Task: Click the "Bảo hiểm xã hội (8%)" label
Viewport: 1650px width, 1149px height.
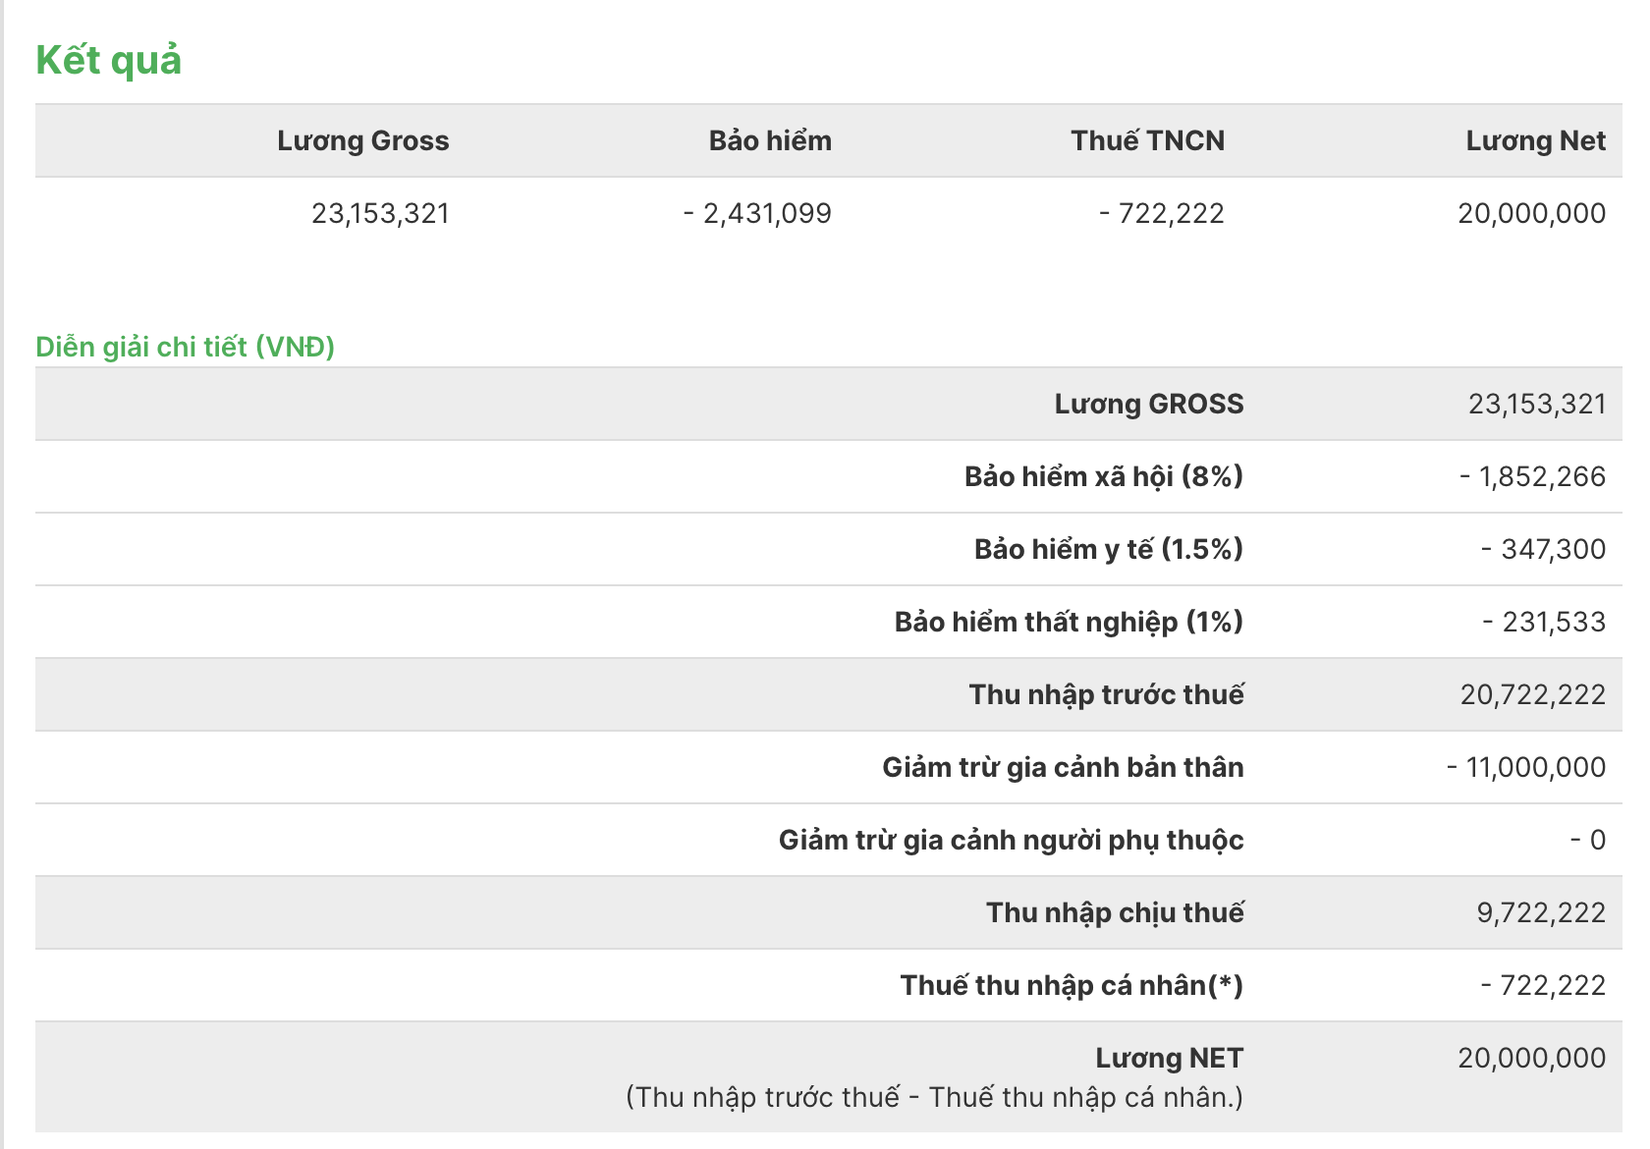Action: coord(1103,476)
